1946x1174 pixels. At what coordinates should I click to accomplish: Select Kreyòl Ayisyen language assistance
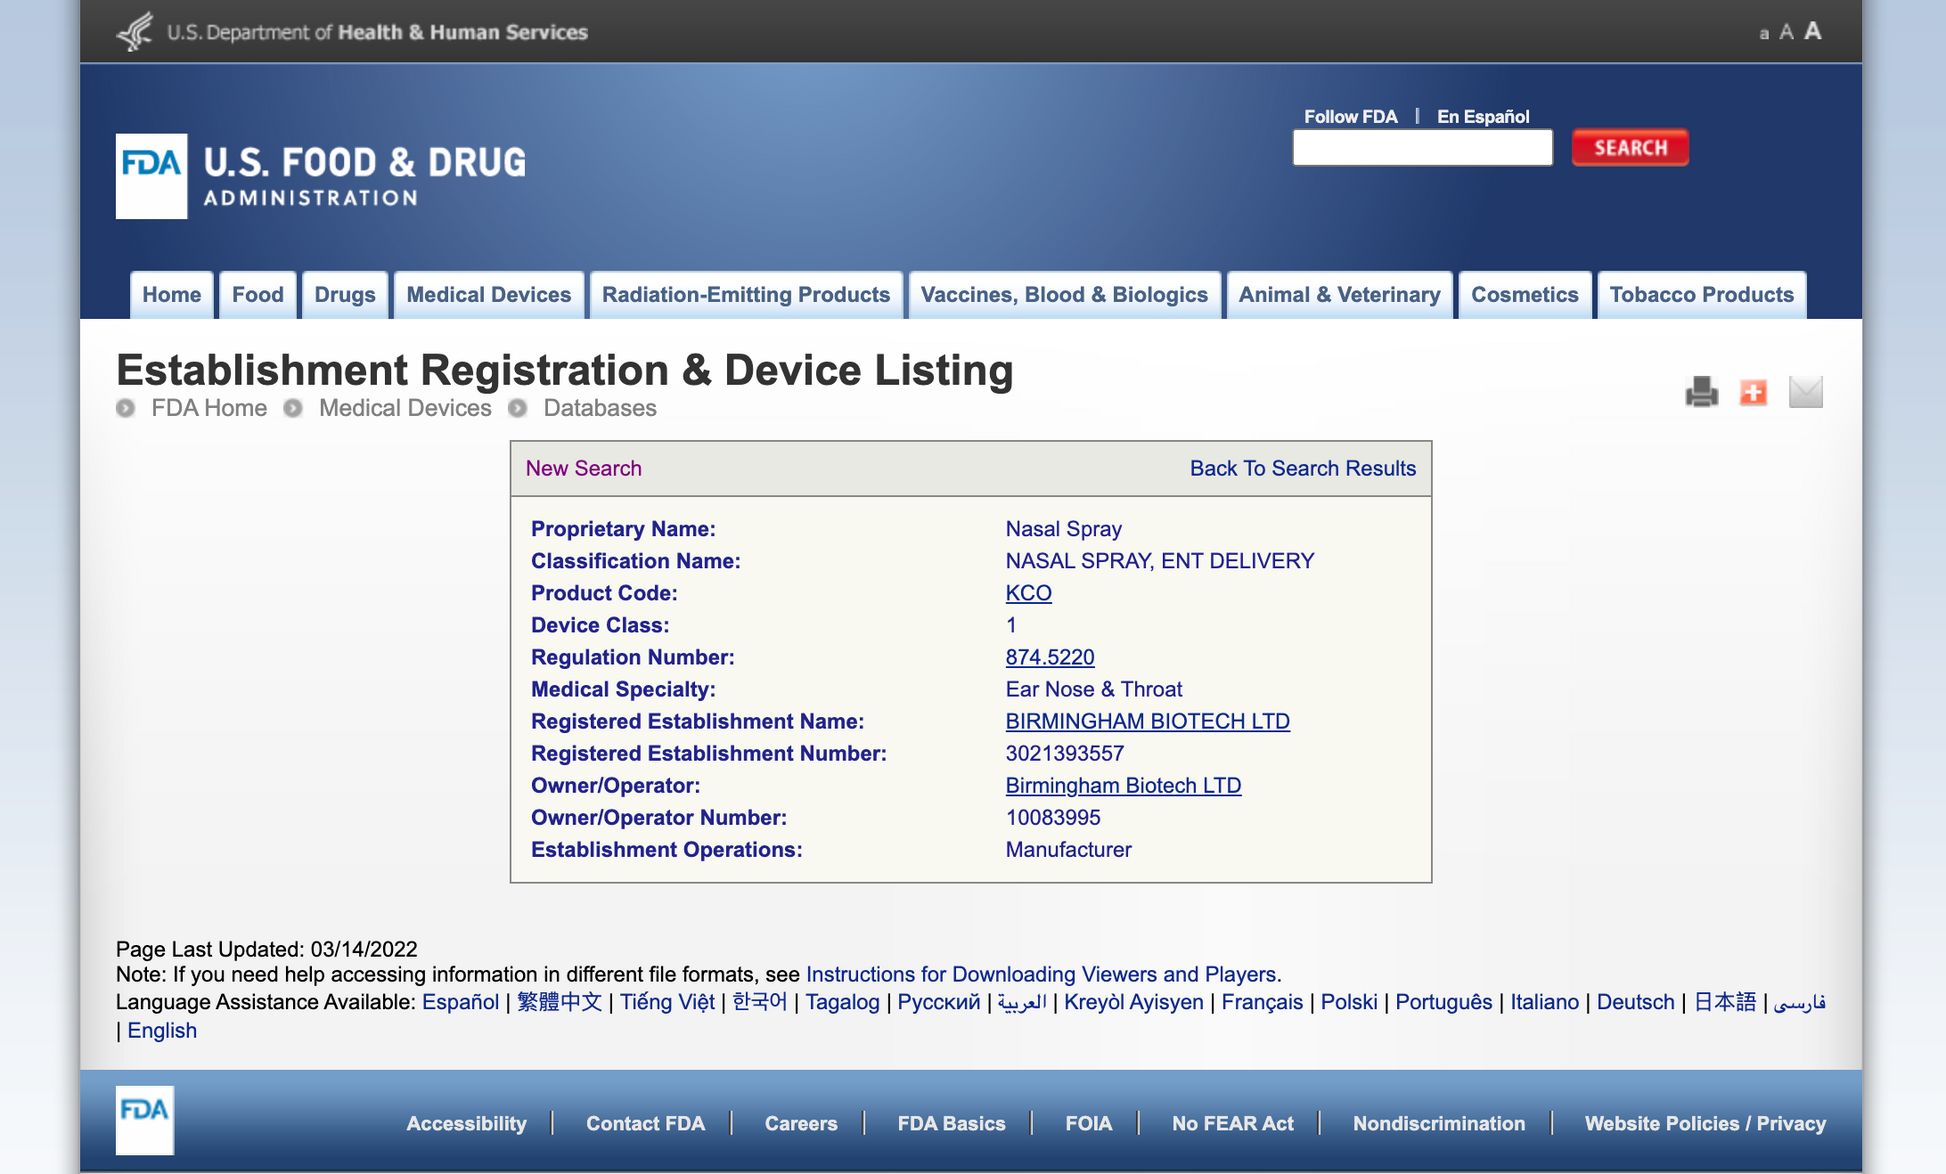(1133, 1002)
